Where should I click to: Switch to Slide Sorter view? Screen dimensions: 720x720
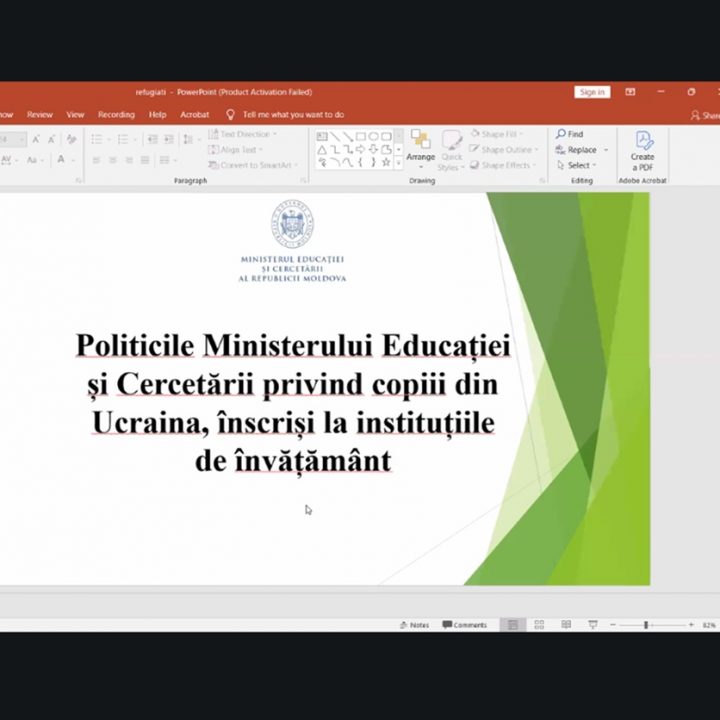(x=539, y=625)
